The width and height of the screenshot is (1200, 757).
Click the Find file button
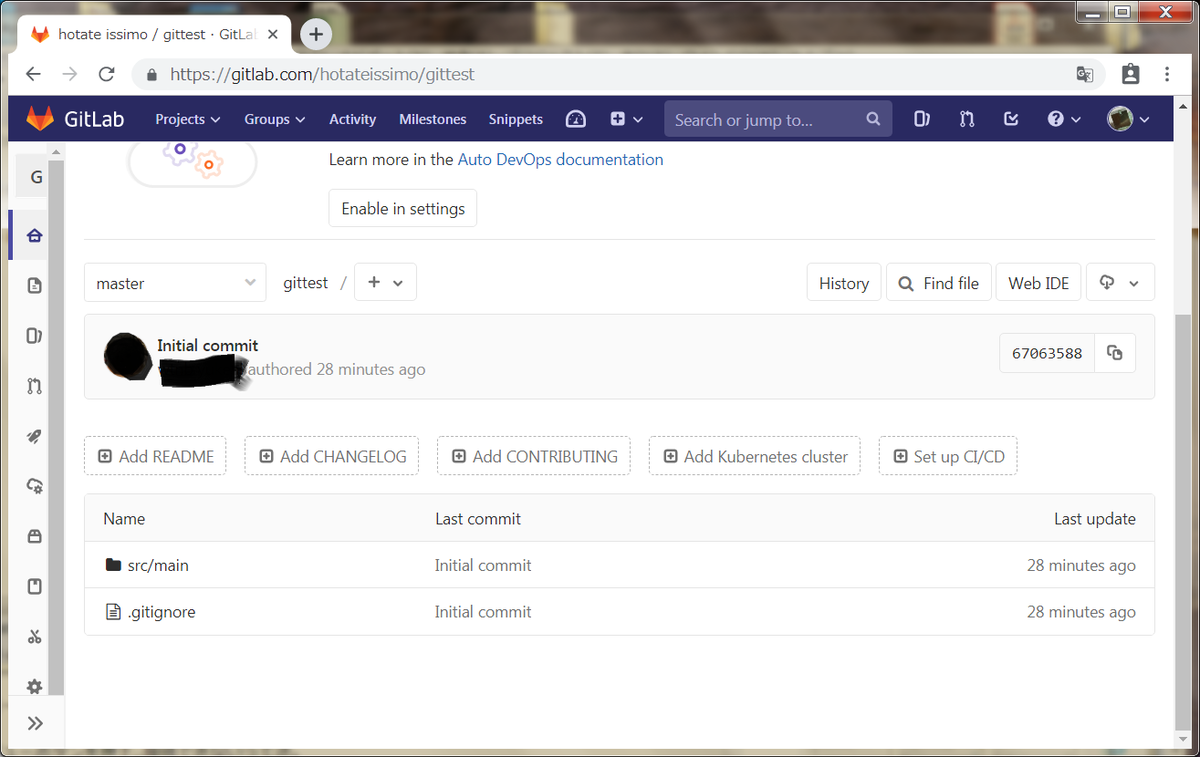pos(938,283)
